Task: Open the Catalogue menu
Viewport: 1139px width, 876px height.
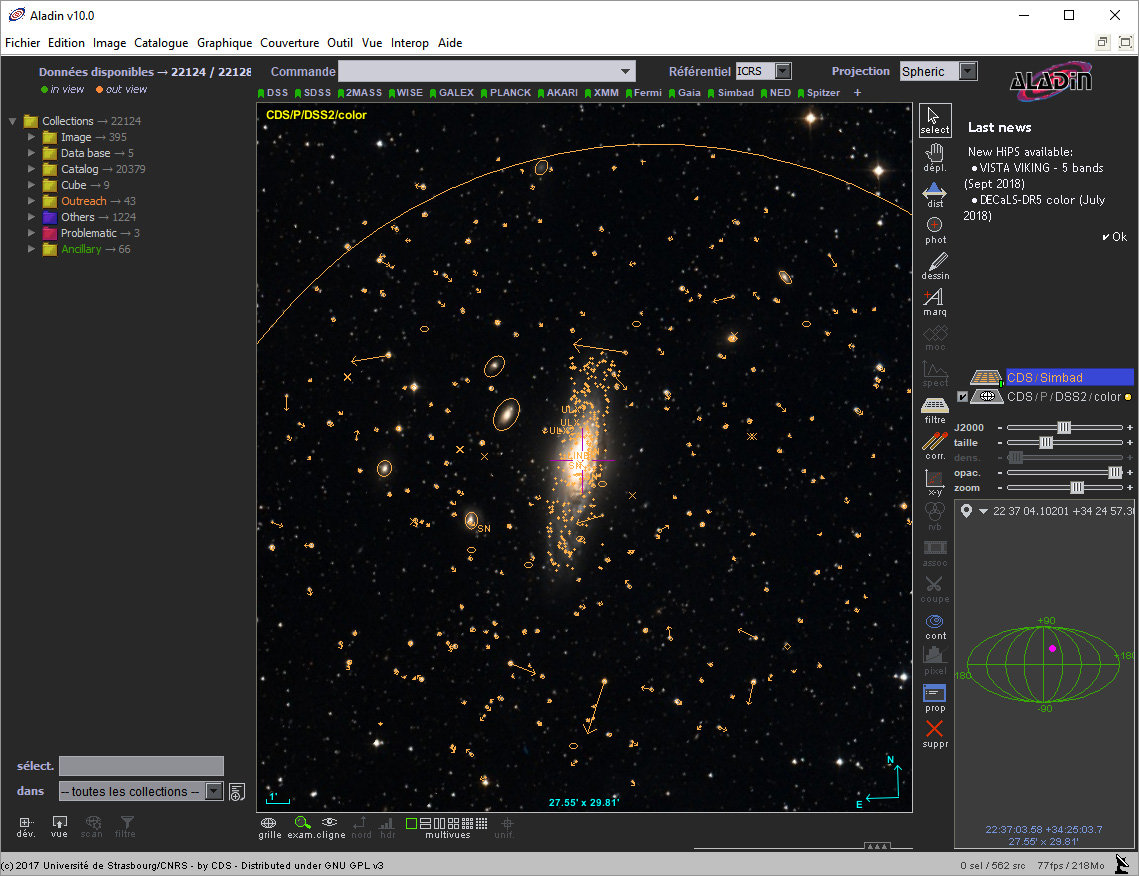Action: tap(161, 43)
